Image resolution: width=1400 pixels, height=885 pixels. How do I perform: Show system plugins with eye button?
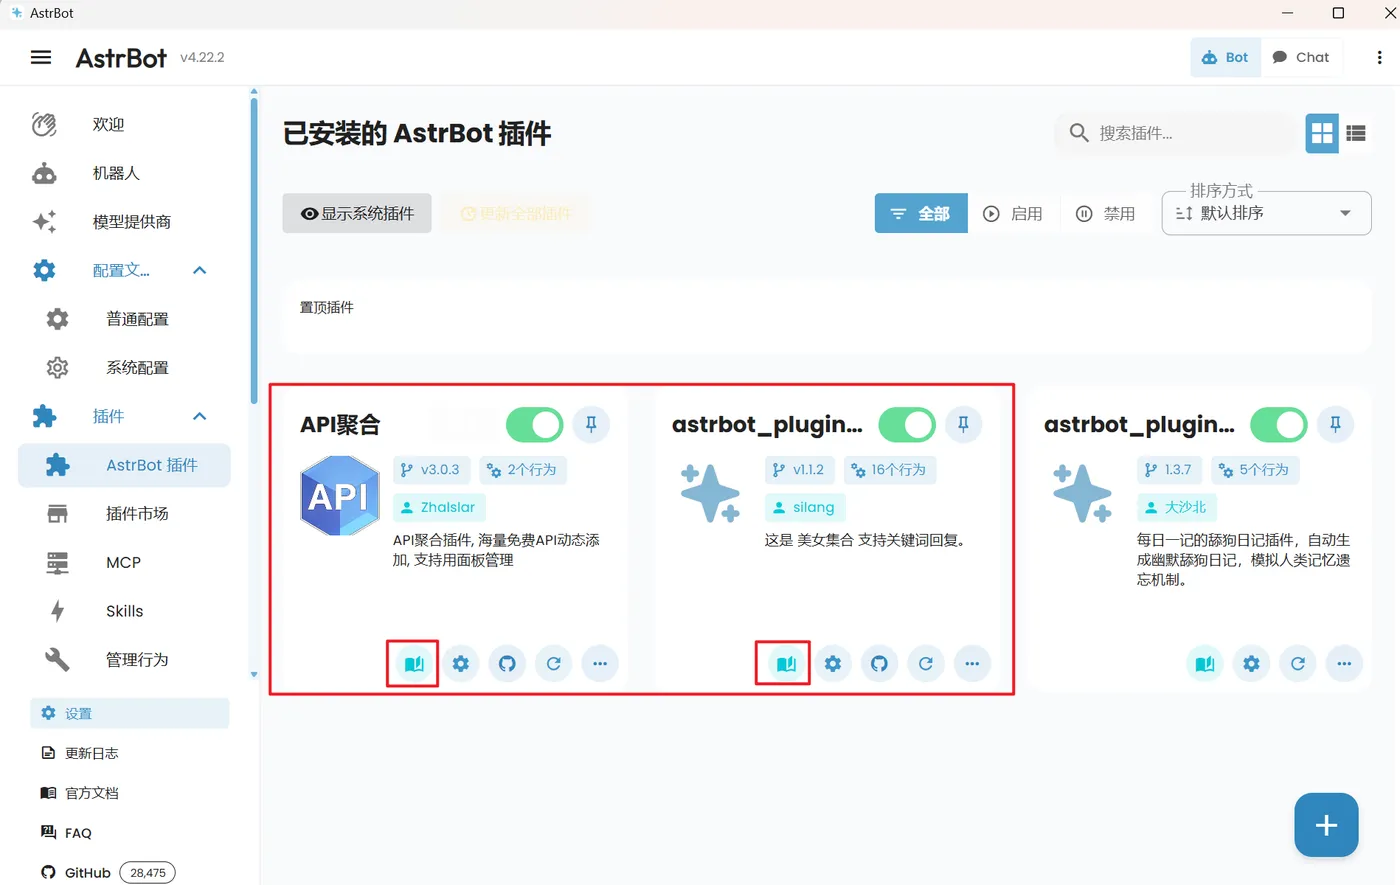pyautogui.click(x=357, y=213)
